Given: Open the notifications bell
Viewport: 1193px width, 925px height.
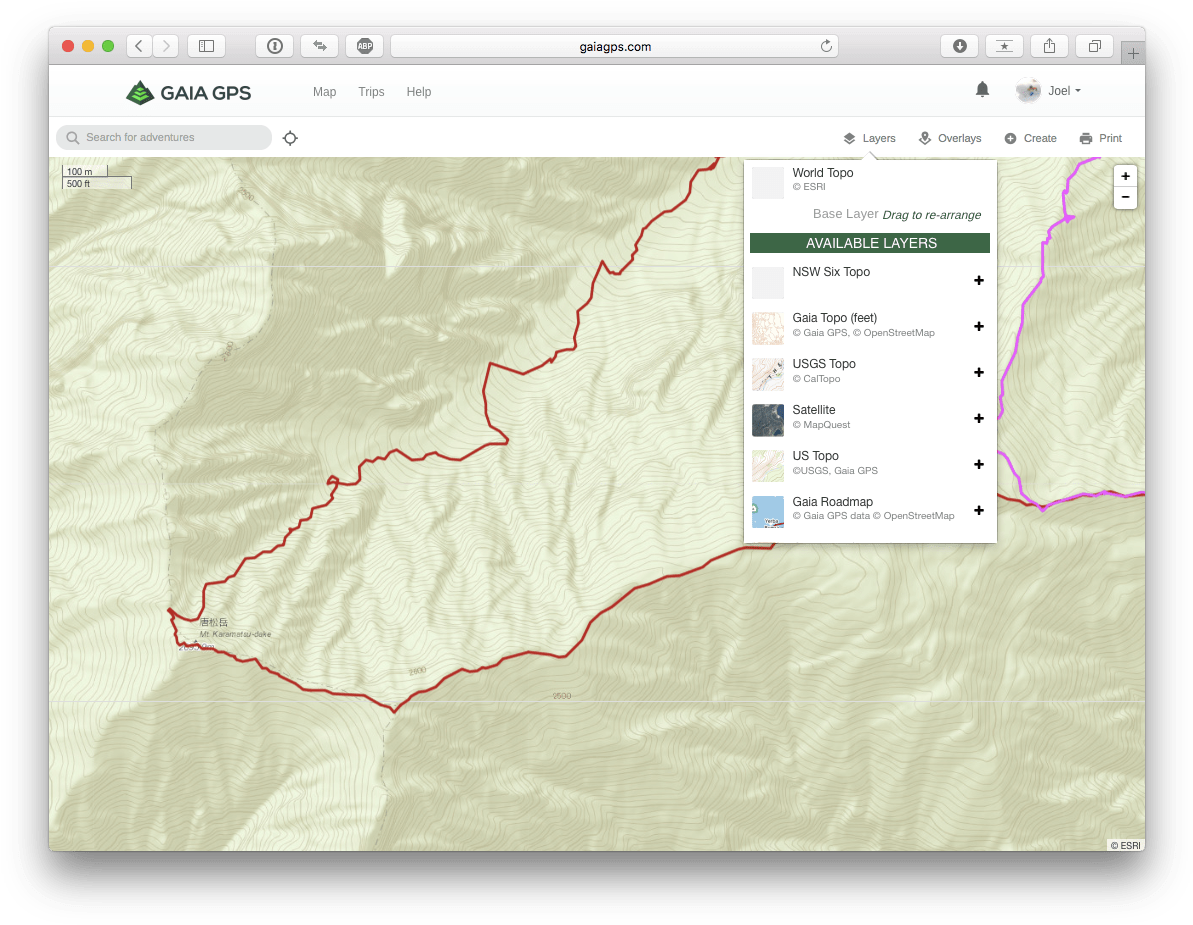Looking at the screenshot, I should [x=981, y=90].
